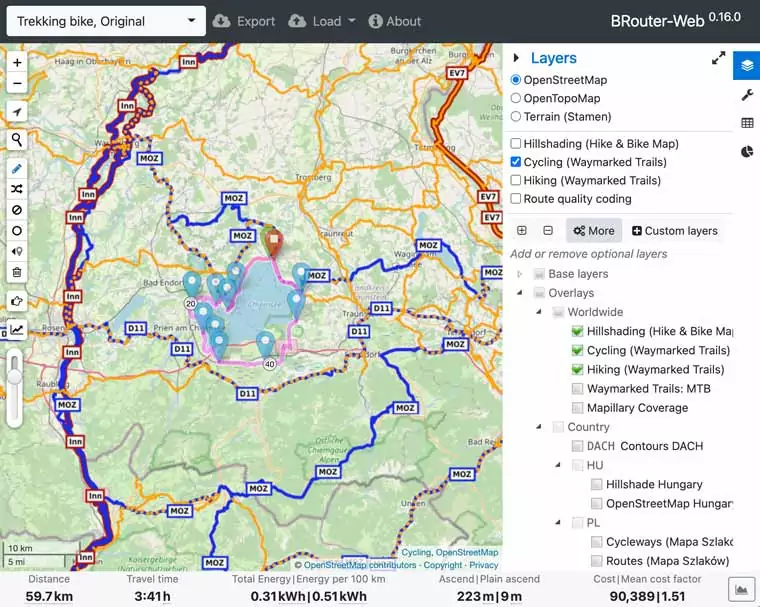Zoom out on the map
Screen dimensions: 760x607
[17, 83]
